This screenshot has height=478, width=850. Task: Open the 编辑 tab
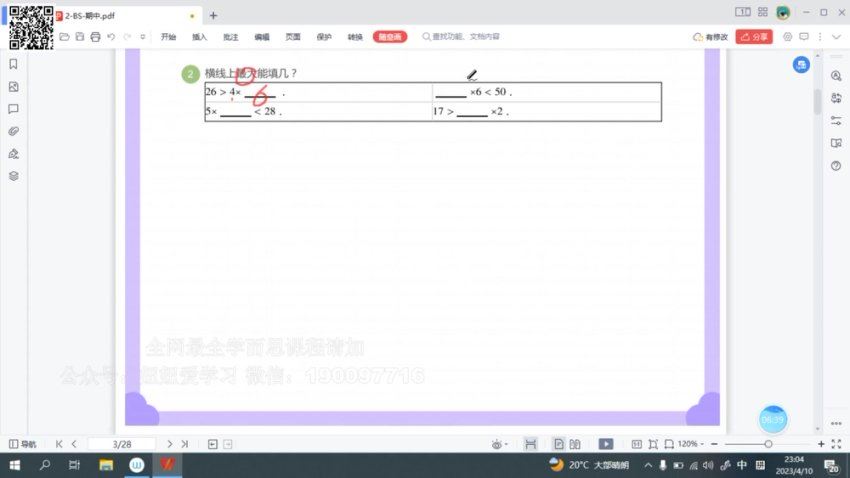[x=262, y=37]
